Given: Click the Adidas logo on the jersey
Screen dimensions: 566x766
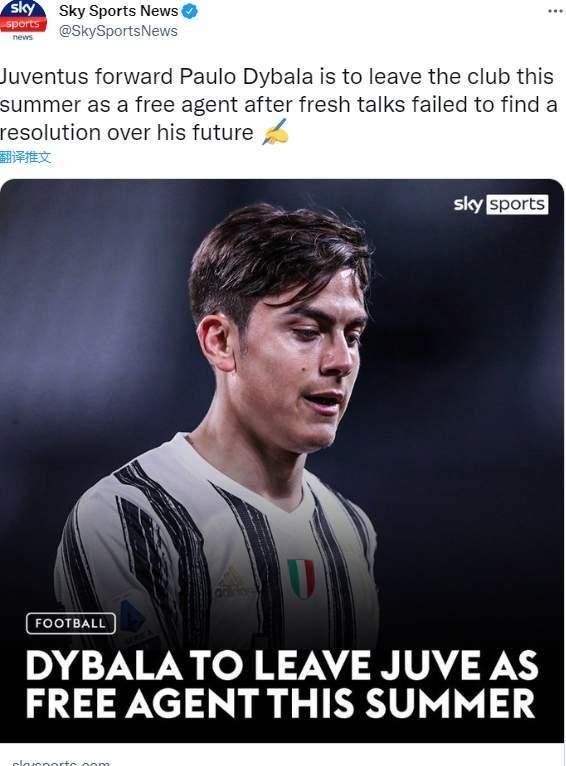Looking at the screenshot, I should (232, 583).
